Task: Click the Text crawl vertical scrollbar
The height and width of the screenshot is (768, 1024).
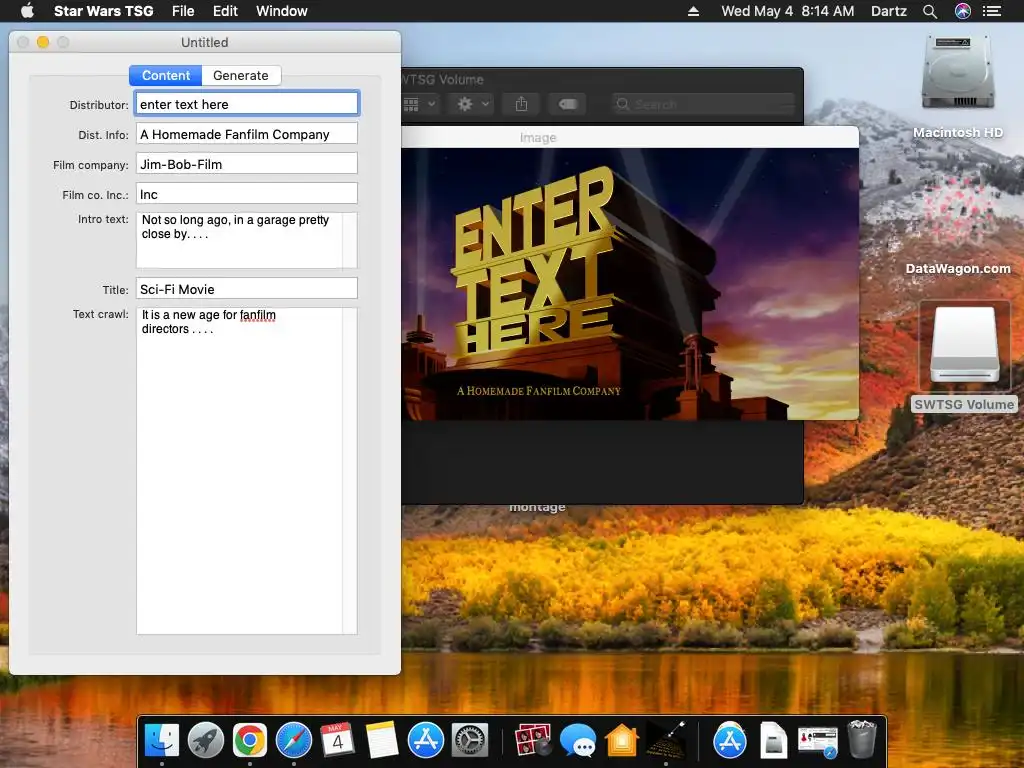Action: click(x=350, y=471)
